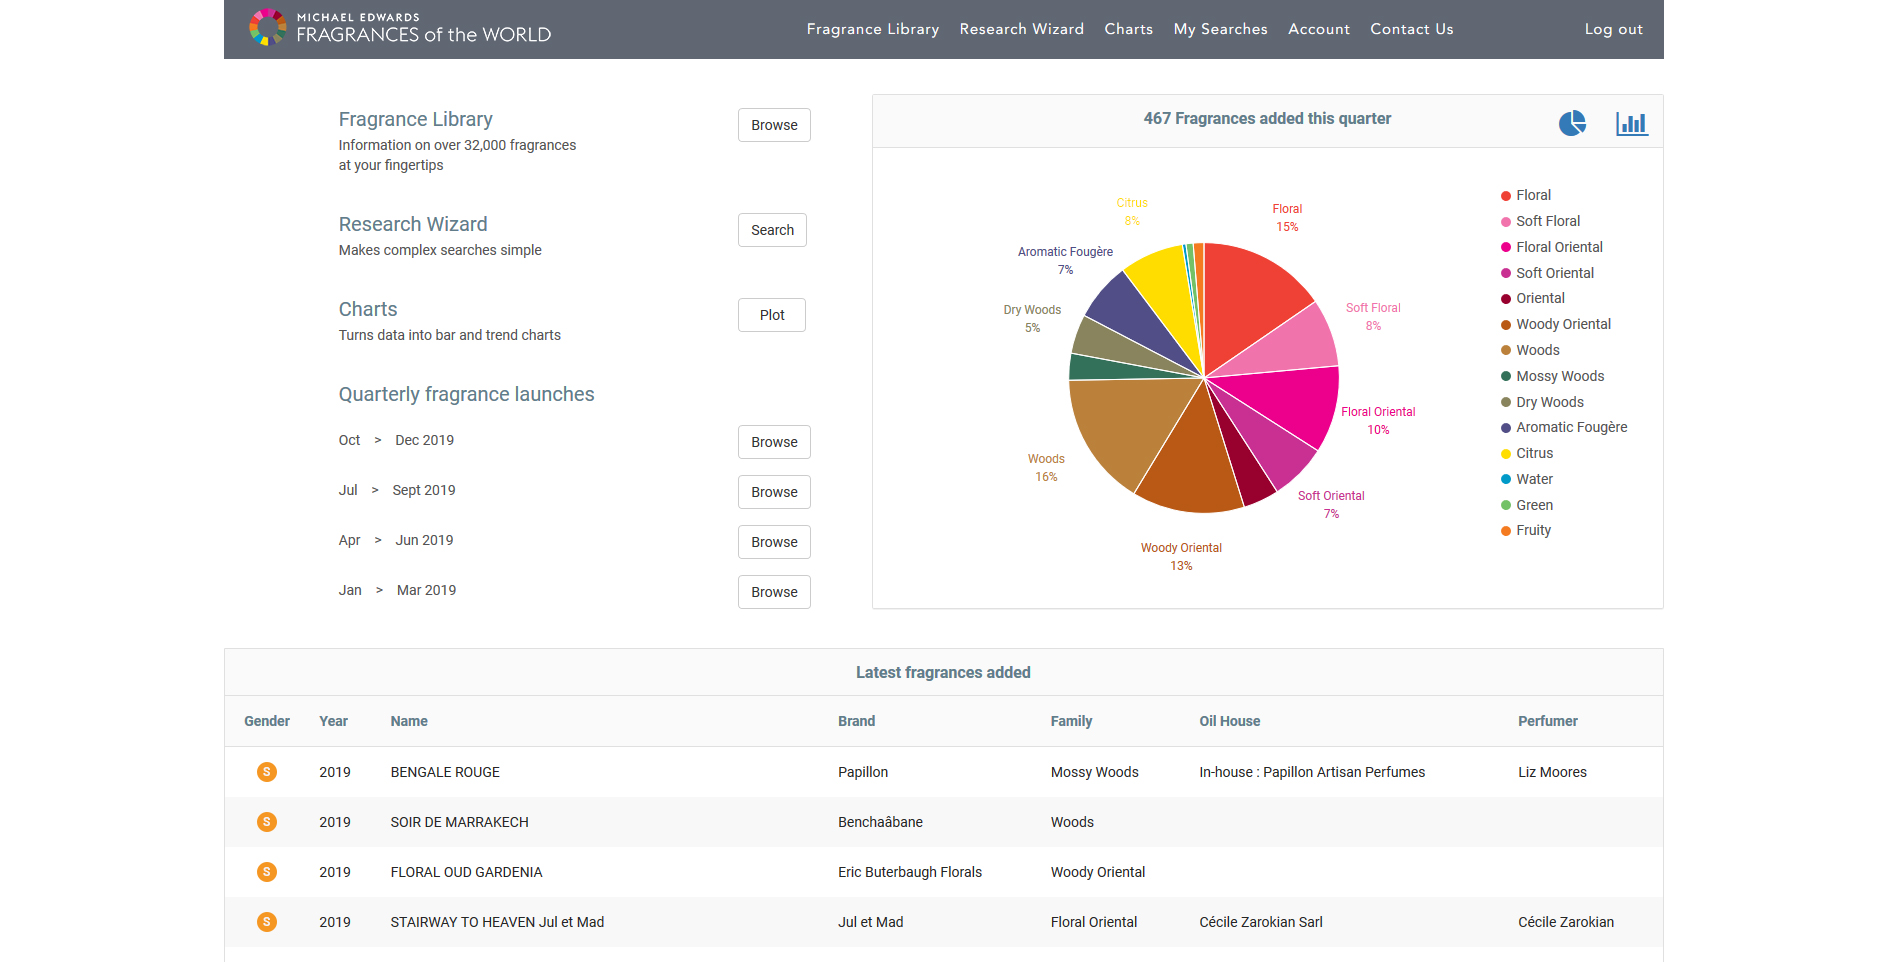Switch to pie chart view icon
1886x962 pixels.
pos(1572,123)
